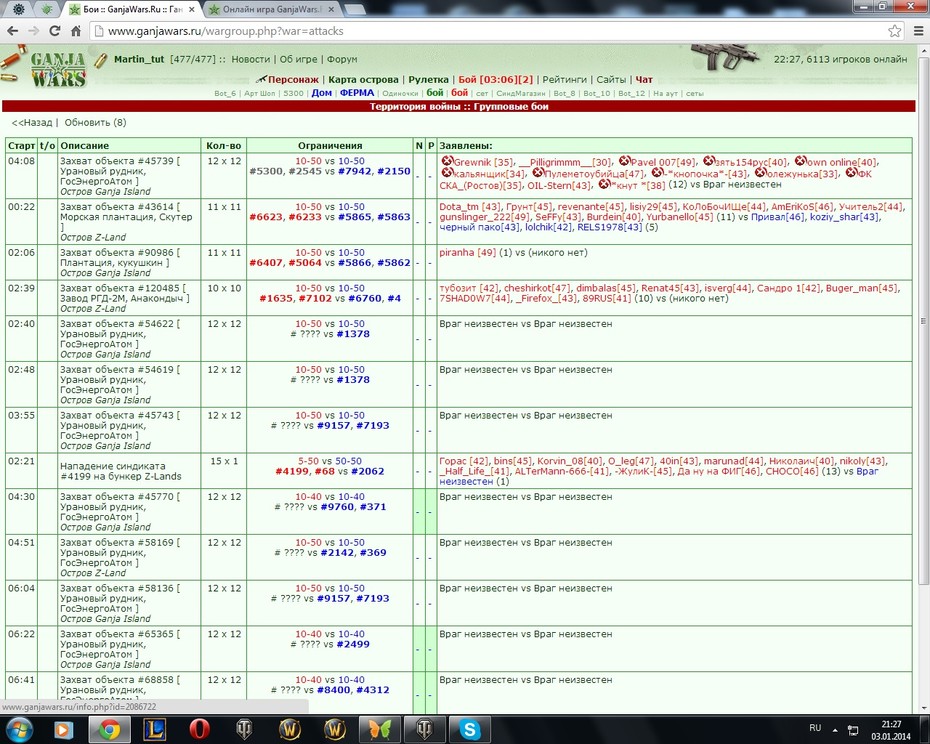930x744 pixels.
Task: Open Skype from the taskbar
Action: click(469, 729)
